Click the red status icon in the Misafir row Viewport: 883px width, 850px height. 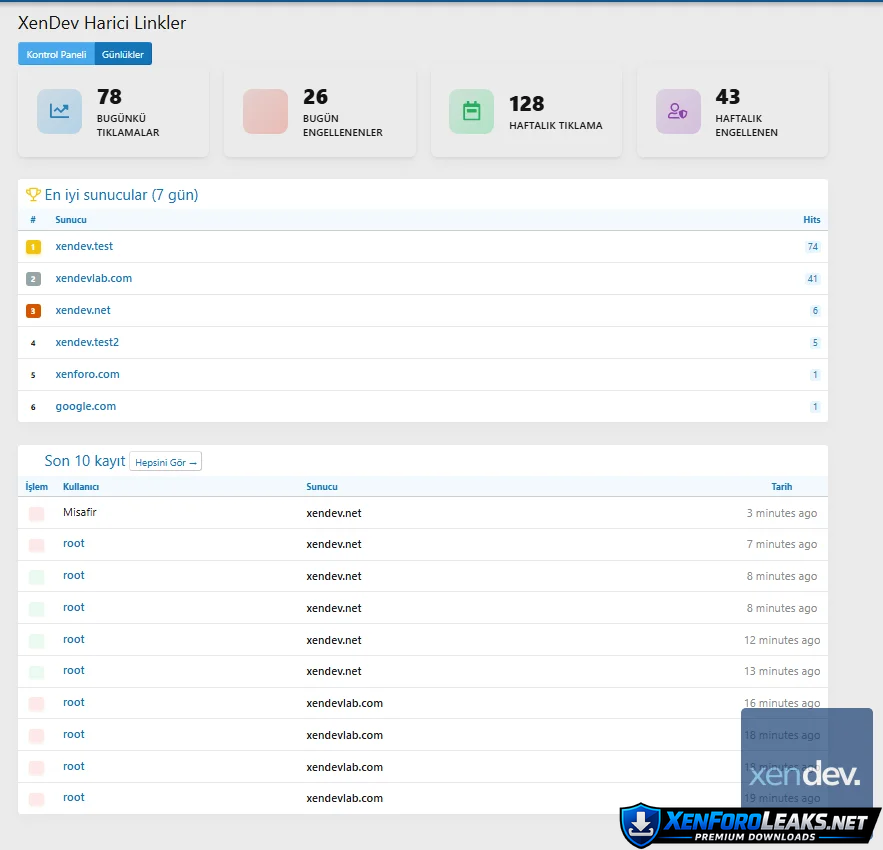pos(36,513)
